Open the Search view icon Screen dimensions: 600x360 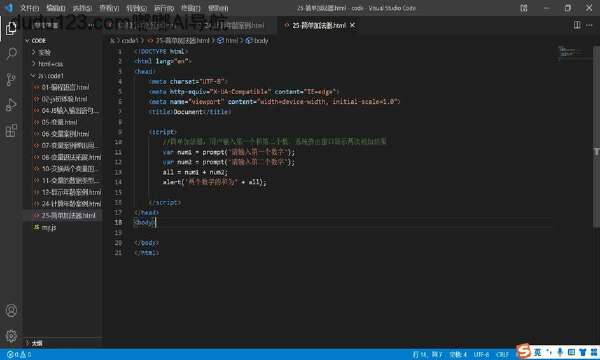pyautogui.click(x=11, y=54)
